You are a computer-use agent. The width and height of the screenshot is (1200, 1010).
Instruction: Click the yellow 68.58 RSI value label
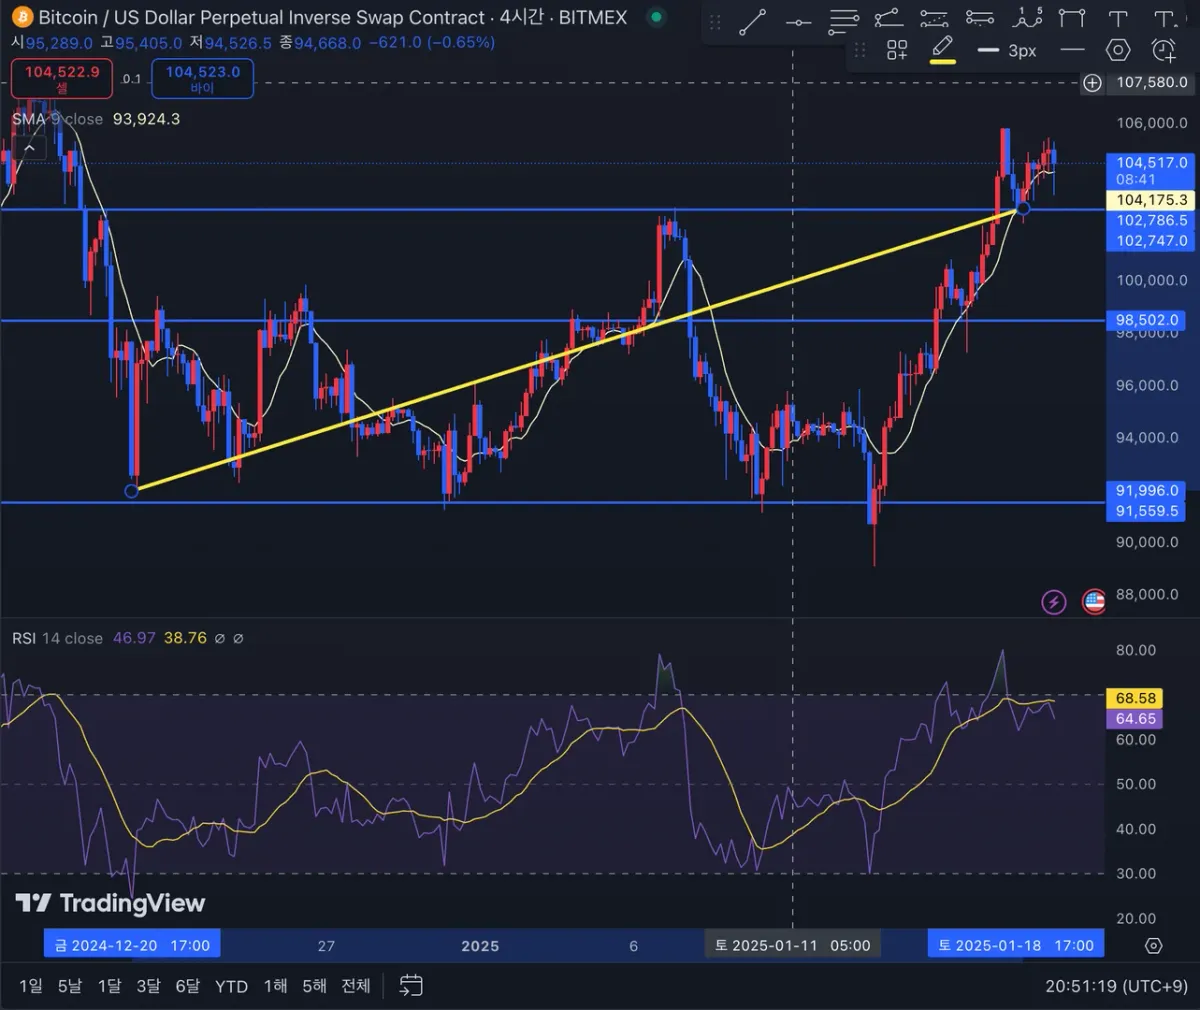1135,698
